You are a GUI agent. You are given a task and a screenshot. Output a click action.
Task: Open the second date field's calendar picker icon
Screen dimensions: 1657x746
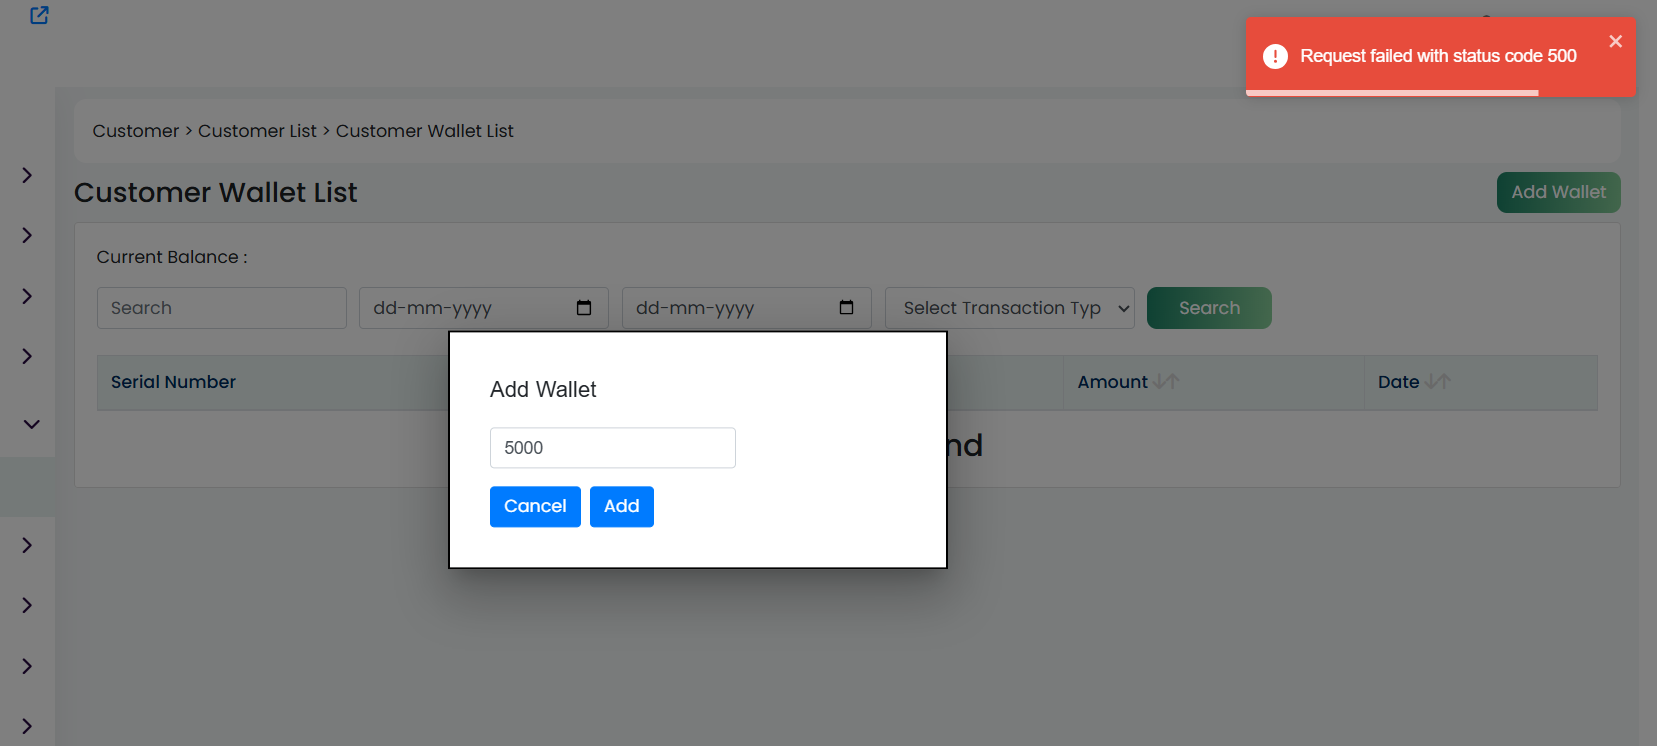(x=846, y=308)
